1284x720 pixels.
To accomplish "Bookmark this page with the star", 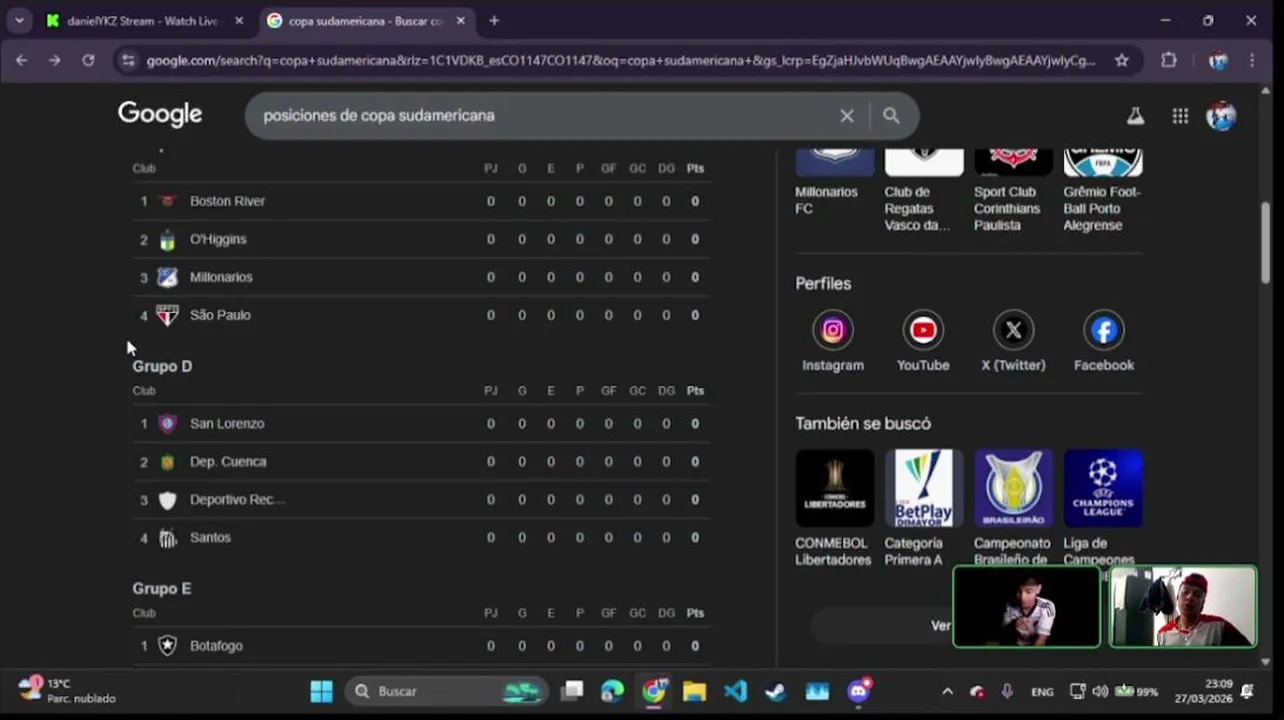I will tap(1122, 60).
